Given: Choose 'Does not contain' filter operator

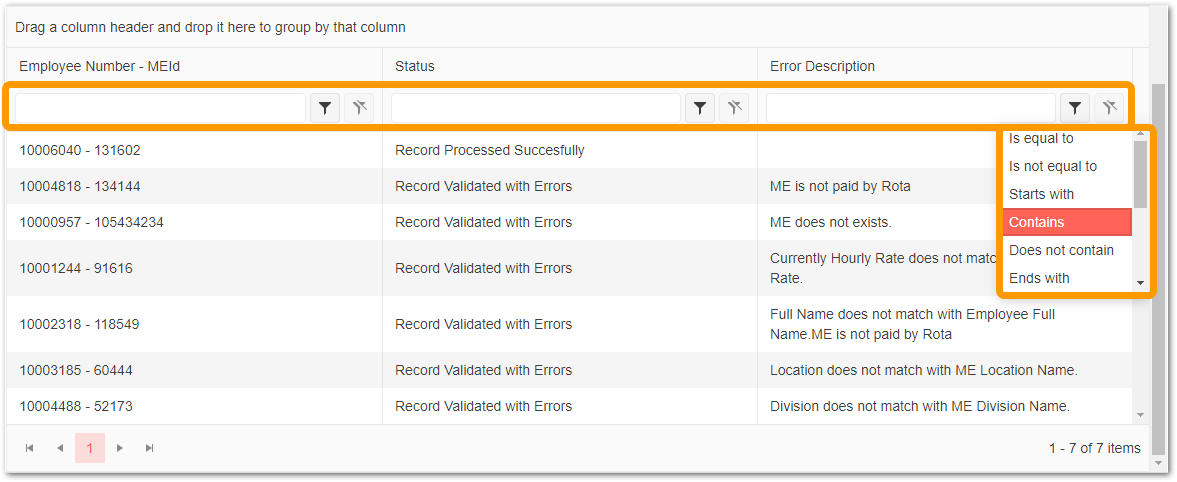Looking at the screenshot, I should click(1061, 250).
